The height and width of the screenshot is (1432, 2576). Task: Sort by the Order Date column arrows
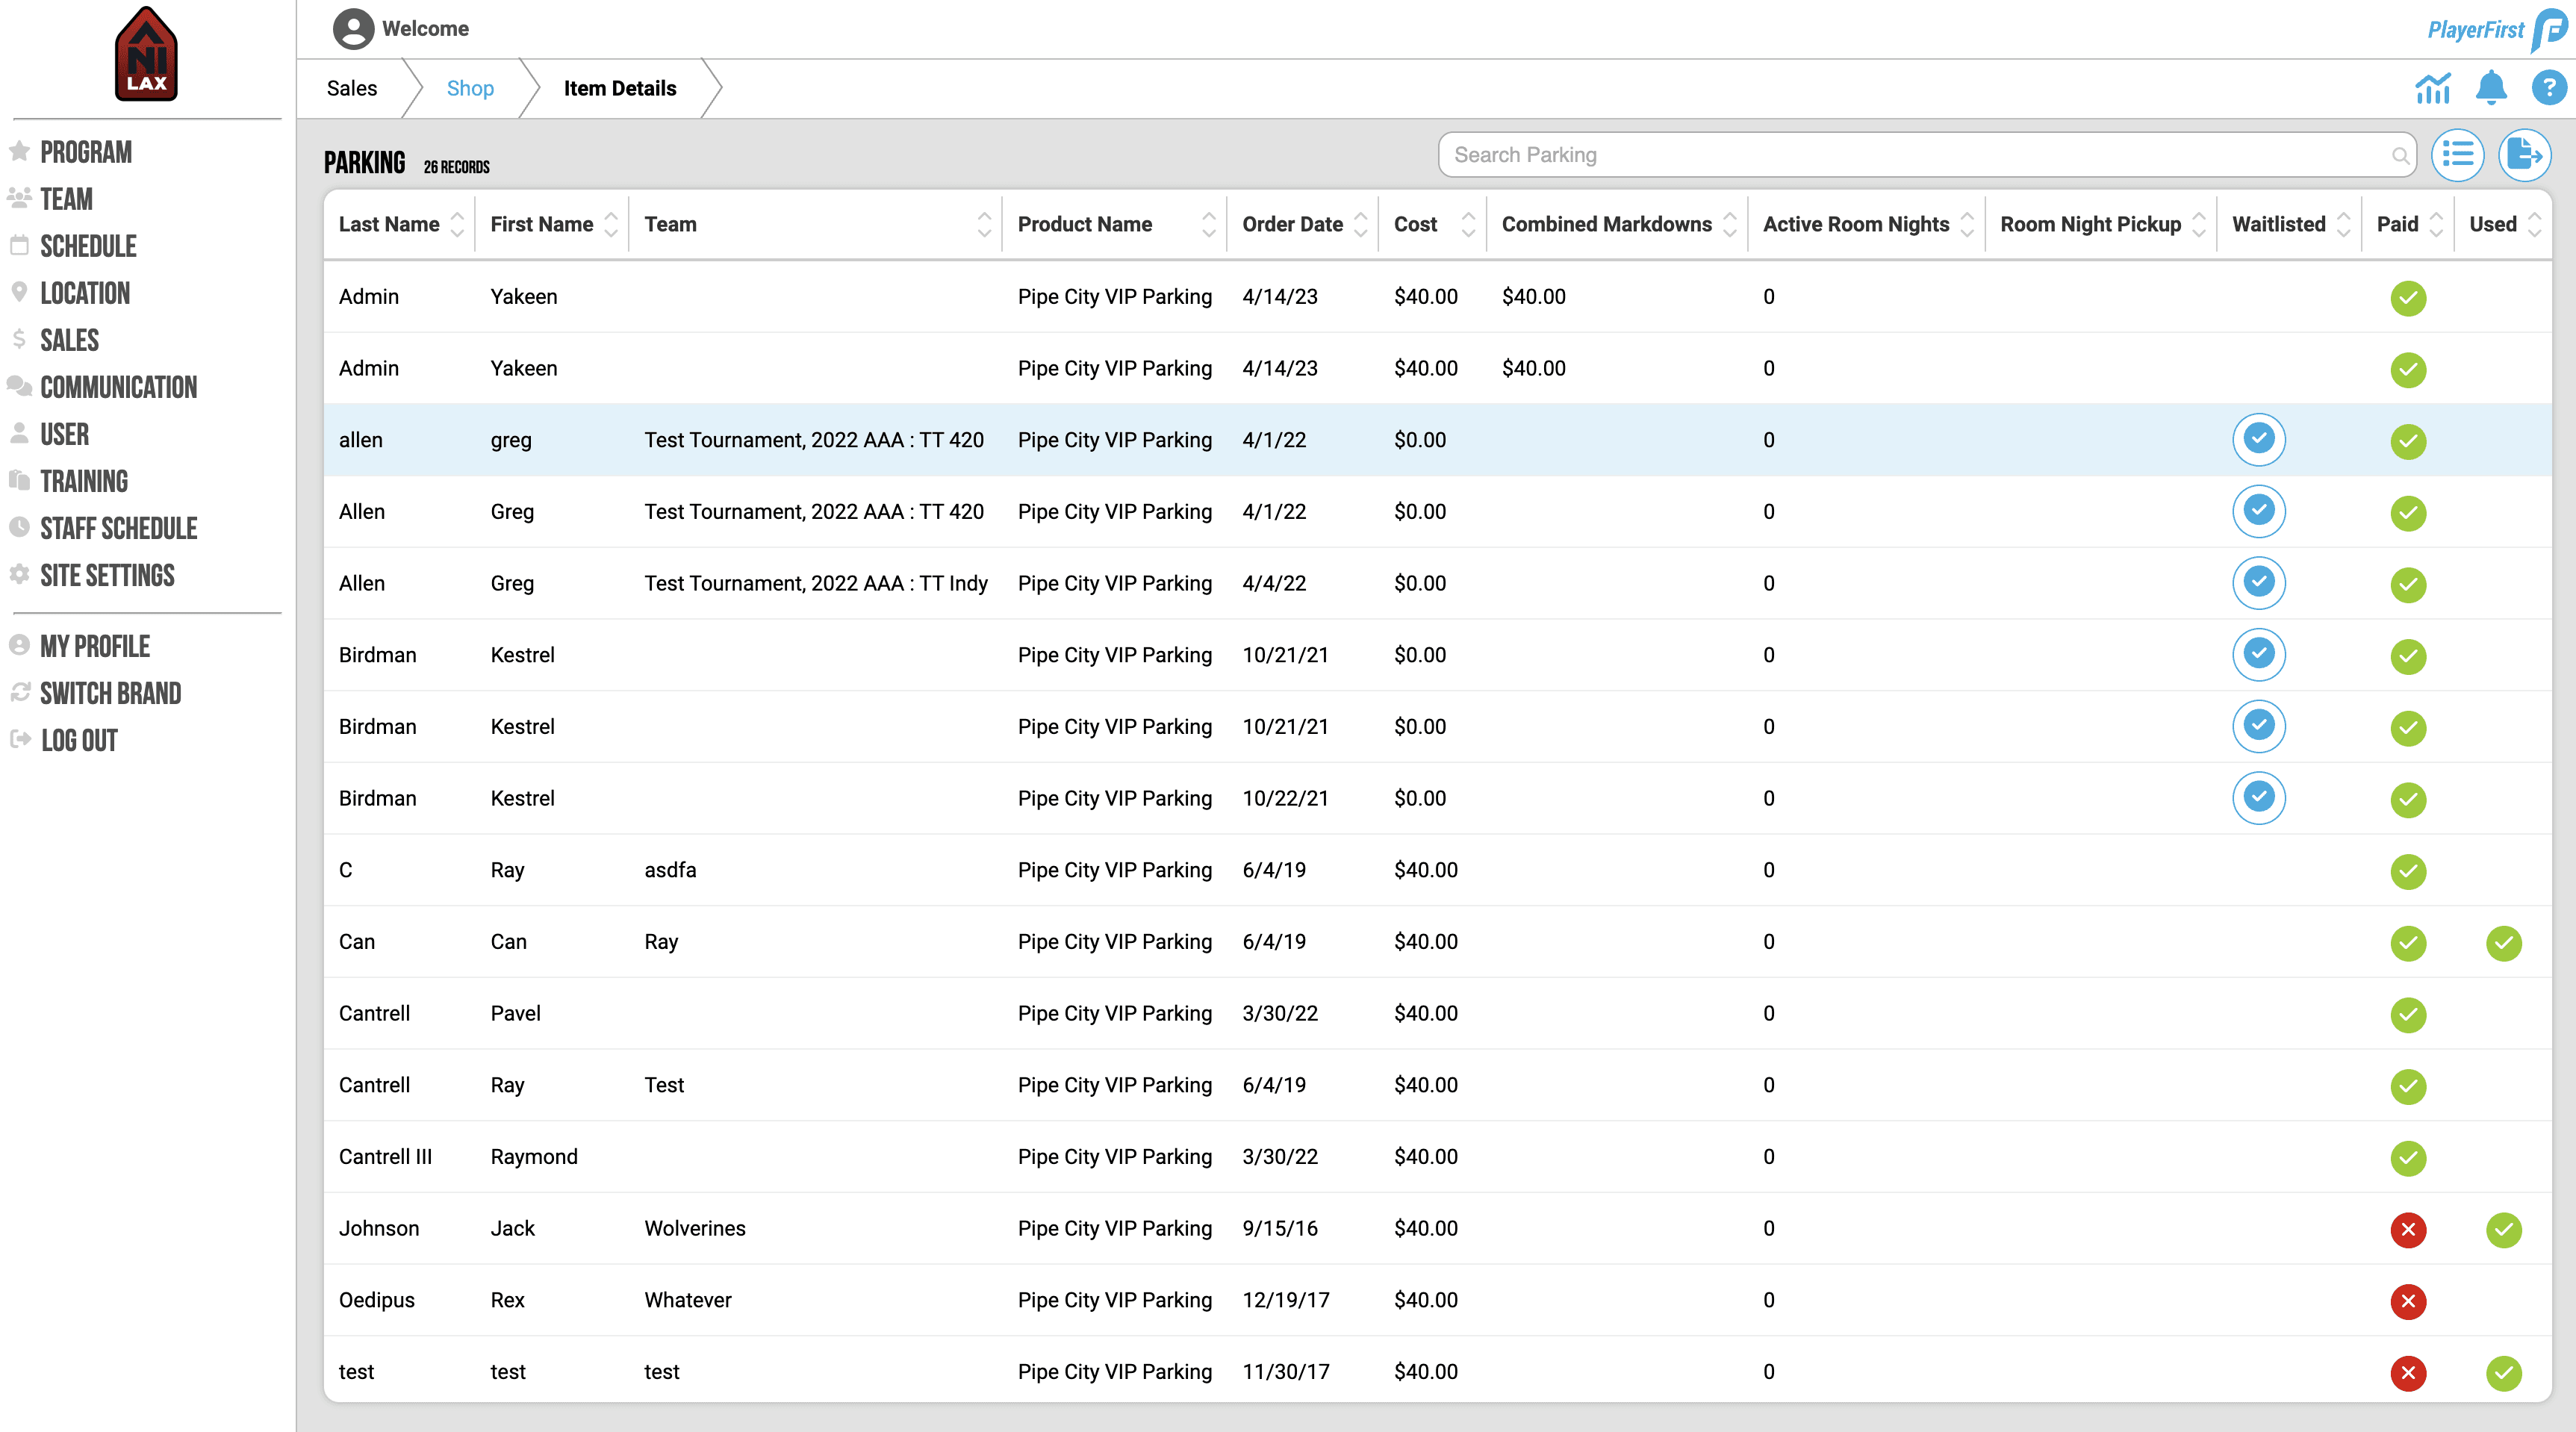pos(1360,225)
